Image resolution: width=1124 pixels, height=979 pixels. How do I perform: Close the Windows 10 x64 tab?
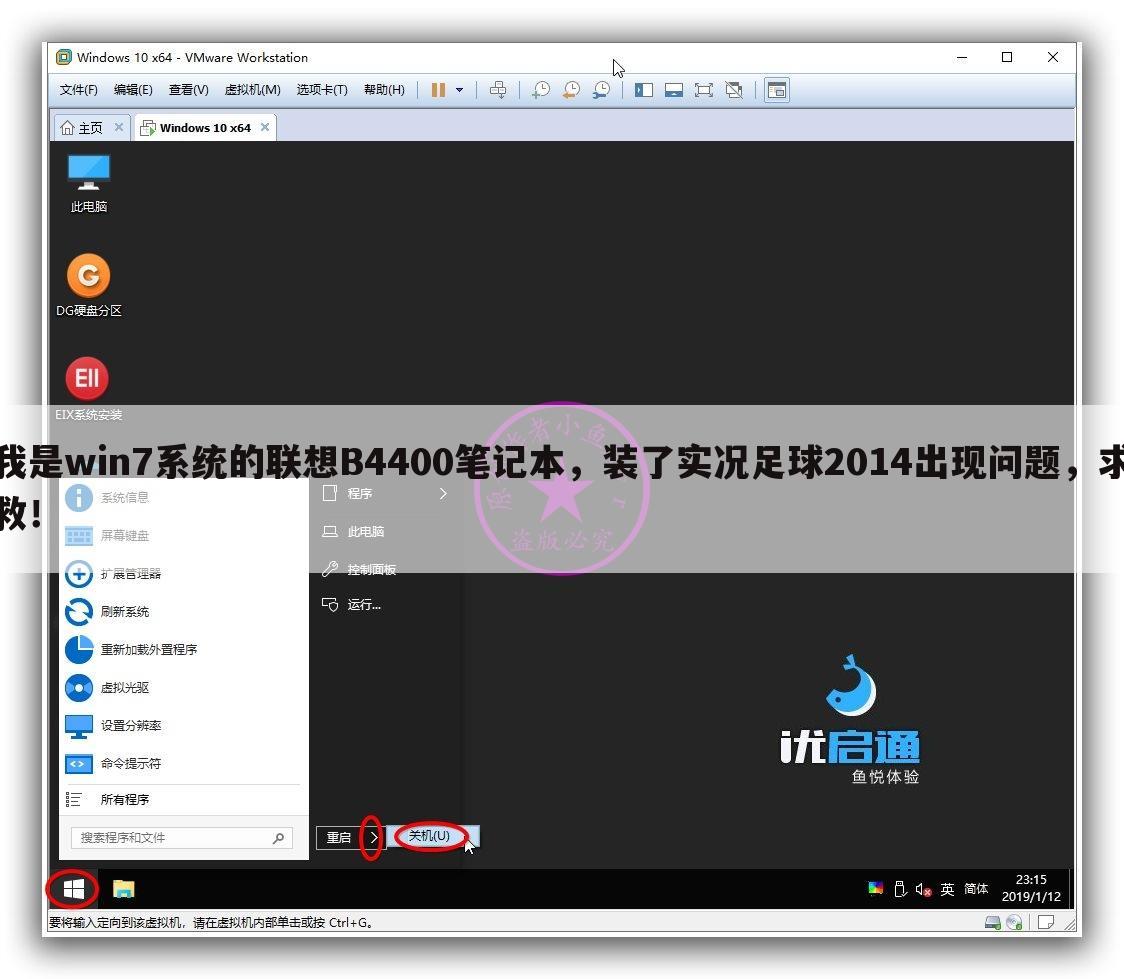point(265,127)
